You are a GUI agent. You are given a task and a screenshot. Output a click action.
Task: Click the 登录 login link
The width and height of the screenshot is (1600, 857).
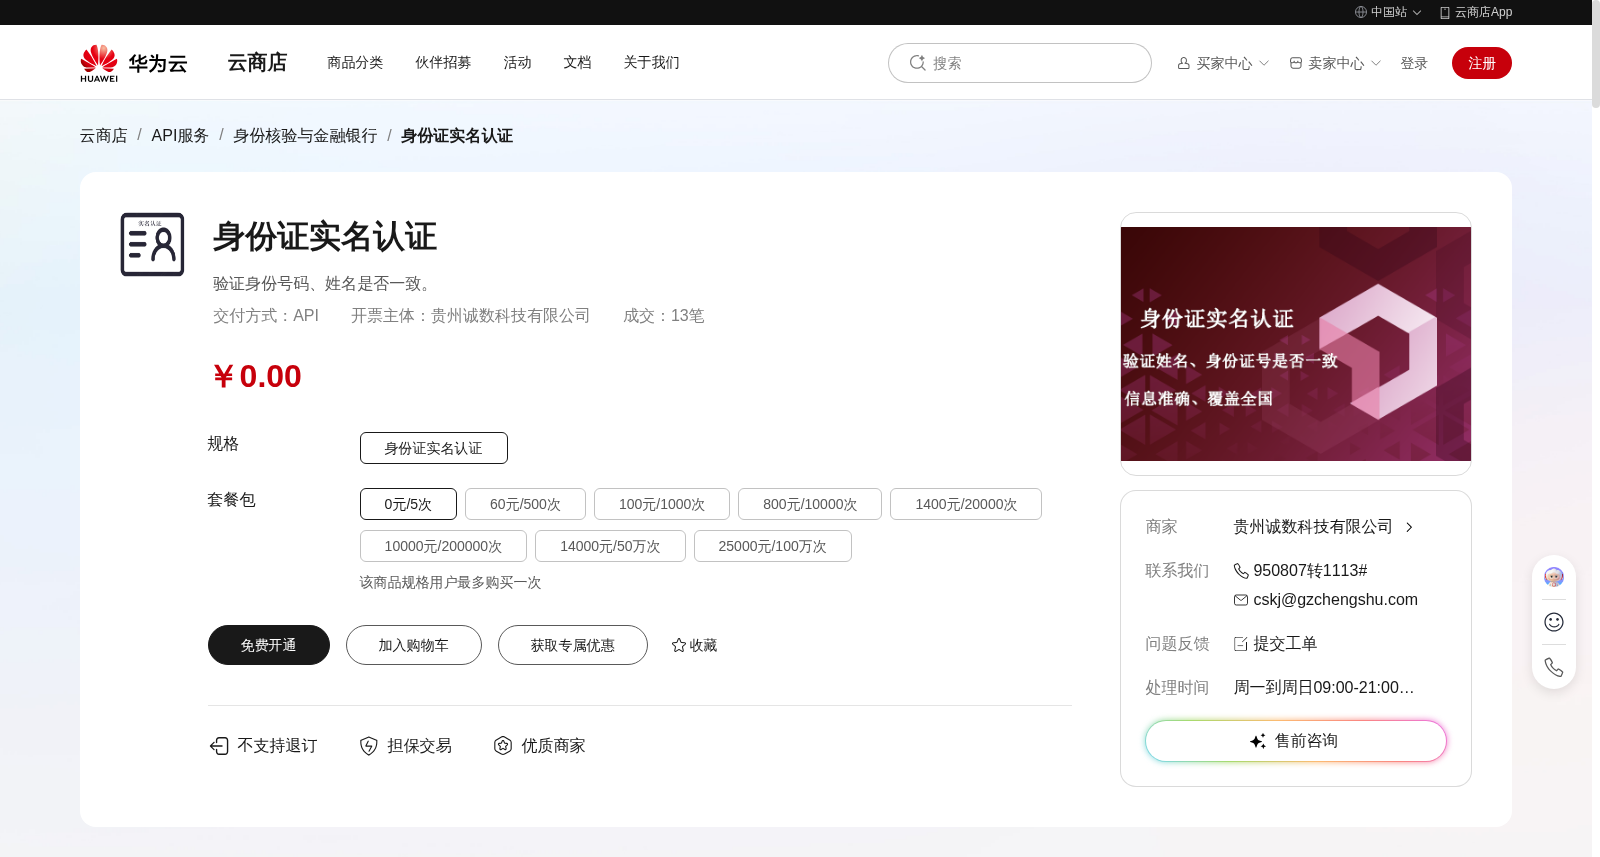1414,63
